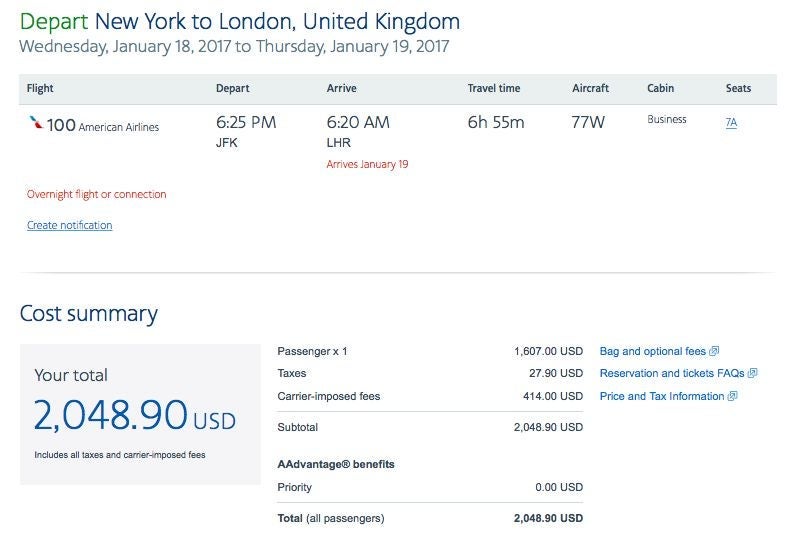Click external-link icon beside Bag and optional fees
The height and width of the screenshot is (551, 795).
point(714,352)
